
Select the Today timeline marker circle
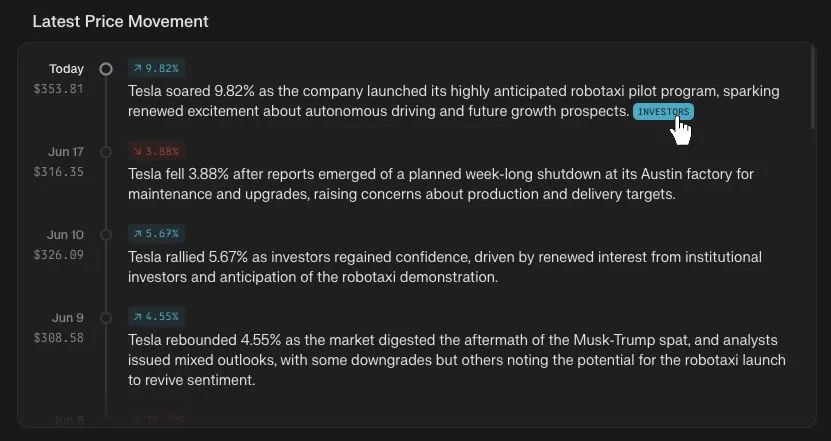pyautogui.click(x=106, y=69)
